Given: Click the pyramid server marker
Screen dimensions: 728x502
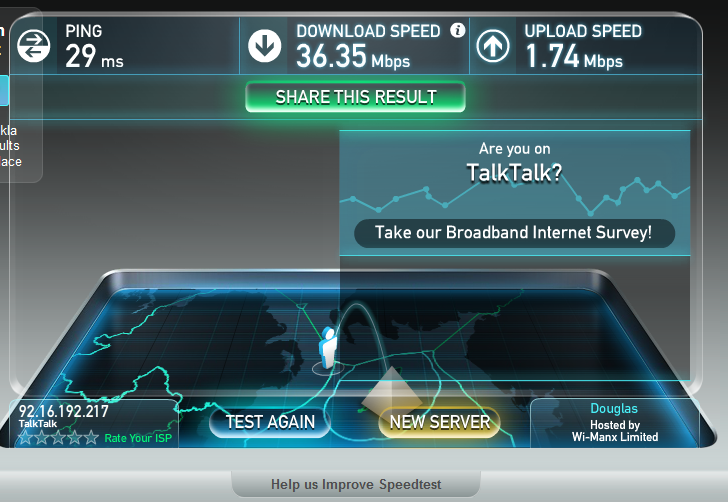Looking at the screenshot, I should point(391,389).
